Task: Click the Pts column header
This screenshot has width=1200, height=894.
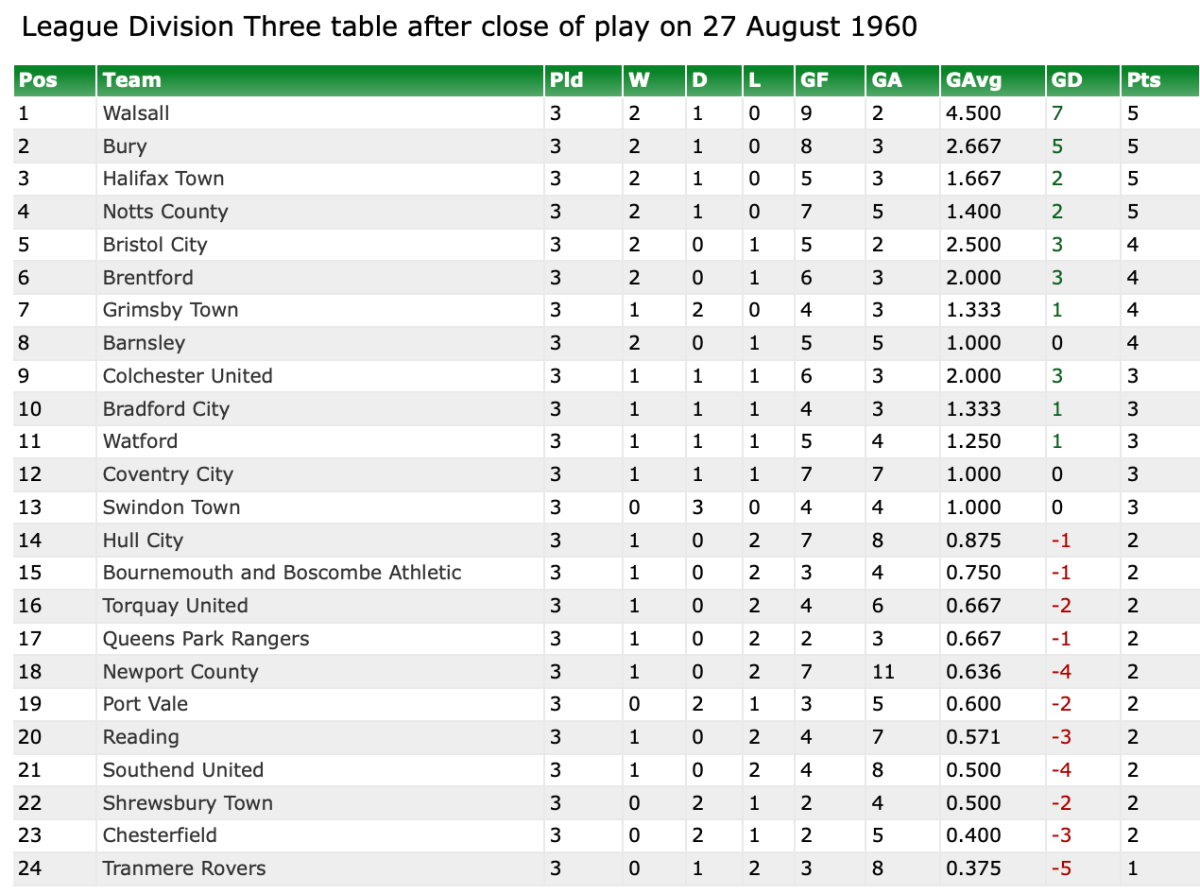Action: click(x=1143, y=80)
